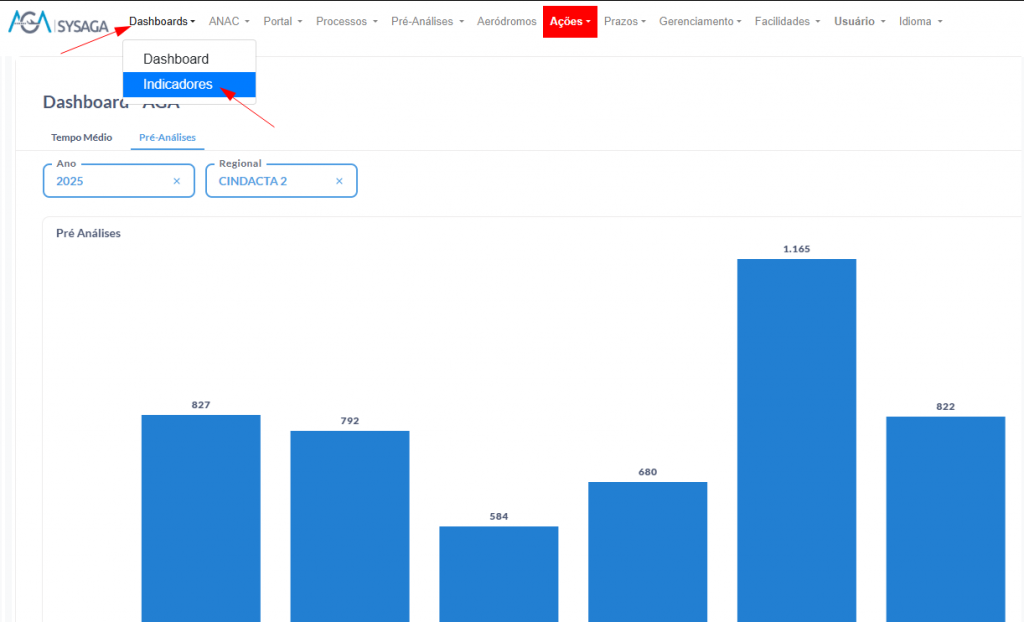Clear the CINDACTA 2 regional filter
1024x622 pixels.
click(339, 181)
